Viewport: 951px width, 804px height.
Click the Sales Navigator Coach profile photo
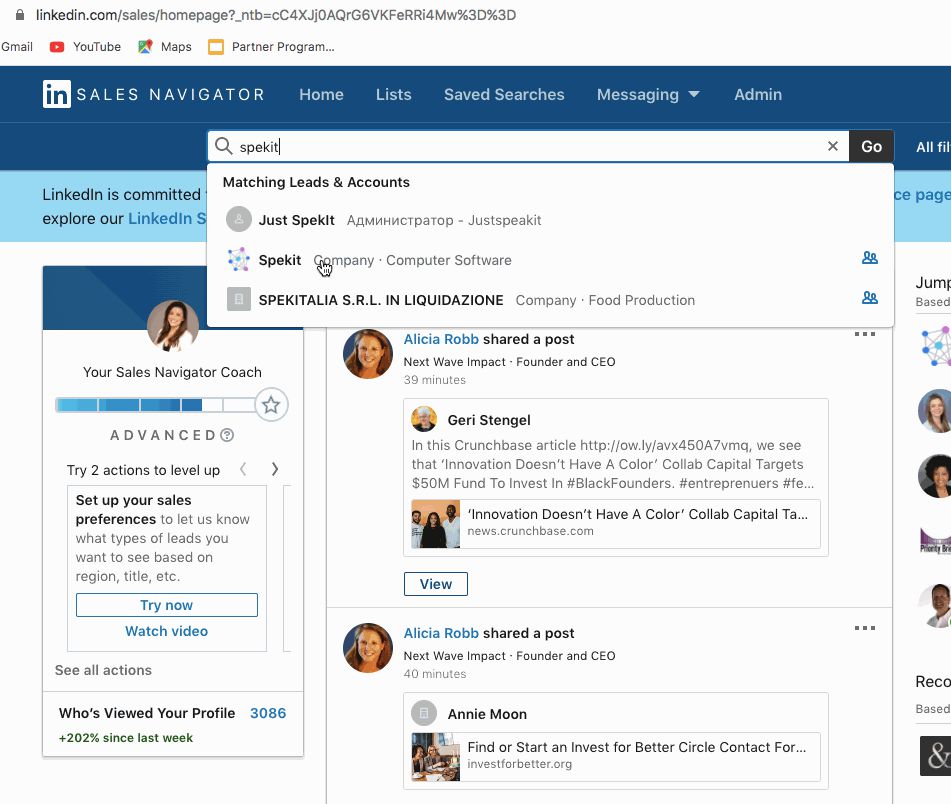pos(173,326)
